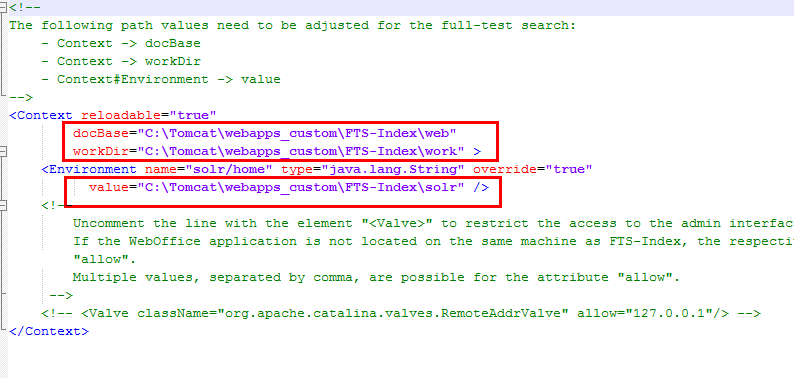Click the path value ending in "FTS-Index\web"
Viewport: 794px width, 378px height.
point(297,133)
